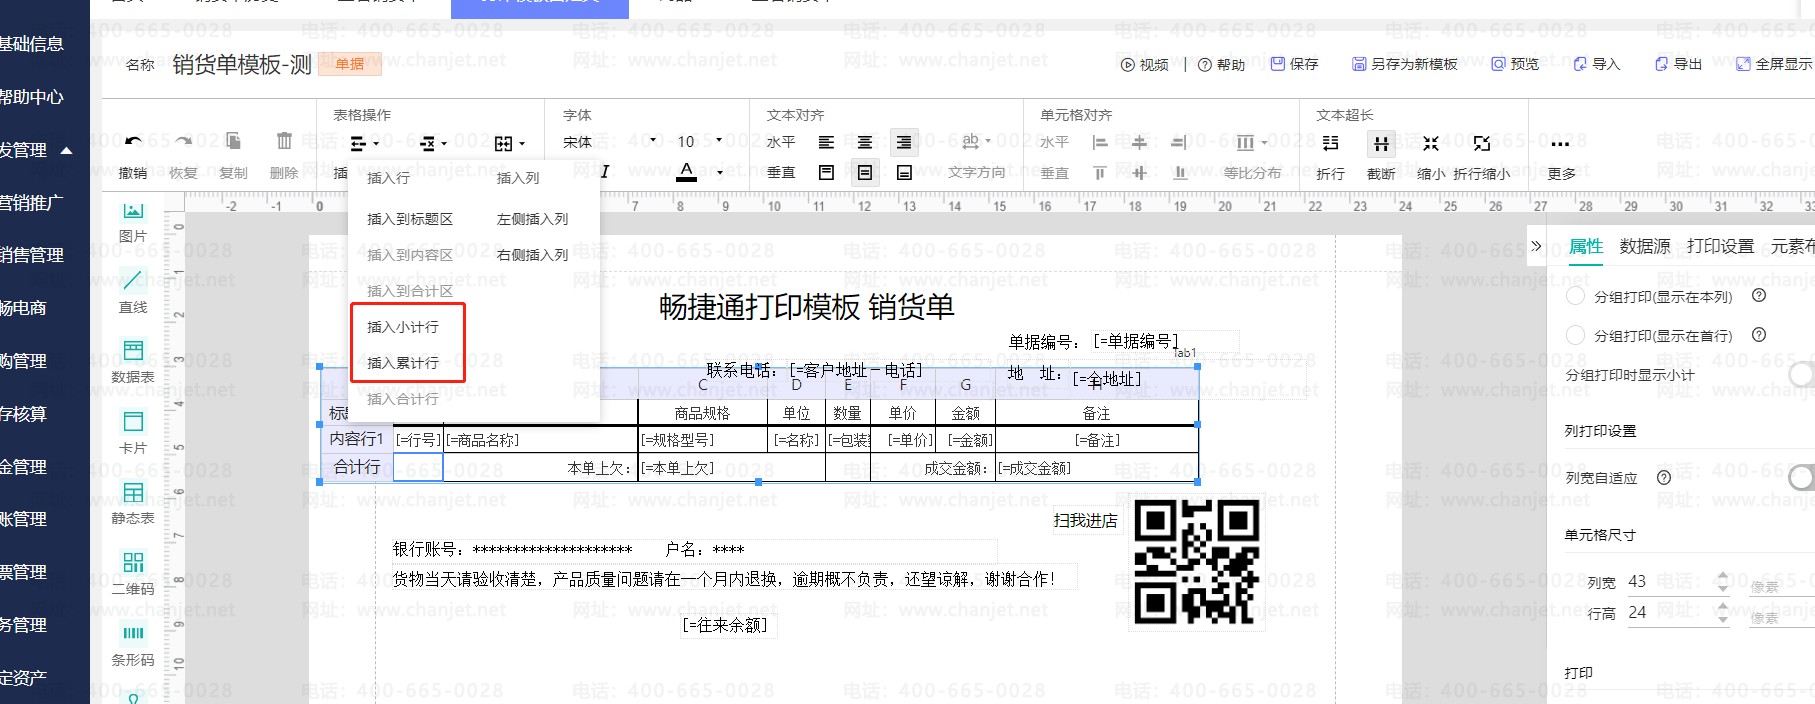Toggle column width auto-fit (列宽自适应) switch
Screen dimensions: 1815x704
coord(1801,478)
